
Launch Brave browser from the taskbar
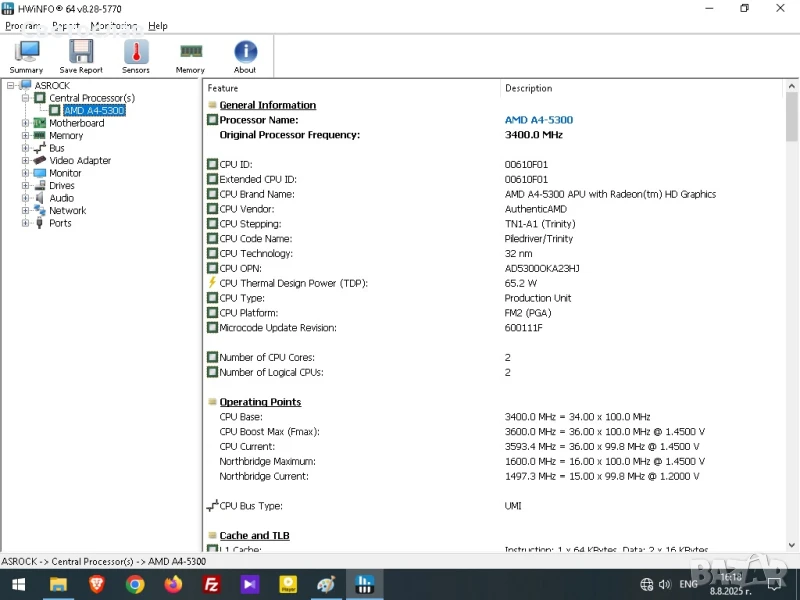(x=97, y=584)
